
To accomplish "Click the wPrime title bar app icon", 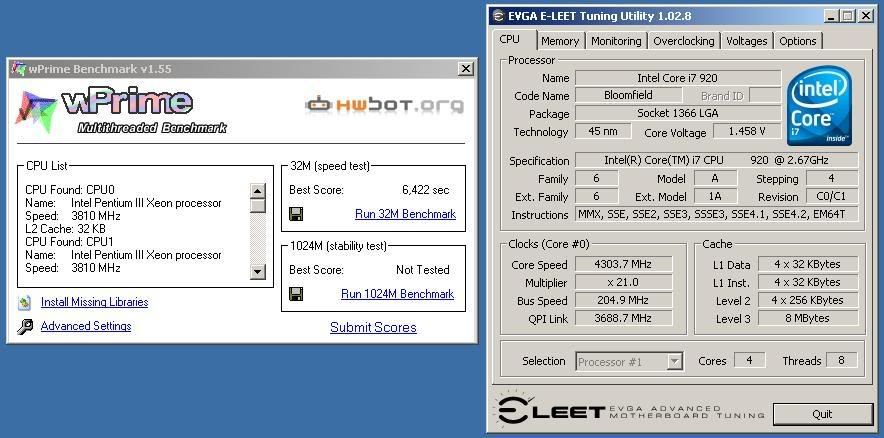I will pos(19,69).
